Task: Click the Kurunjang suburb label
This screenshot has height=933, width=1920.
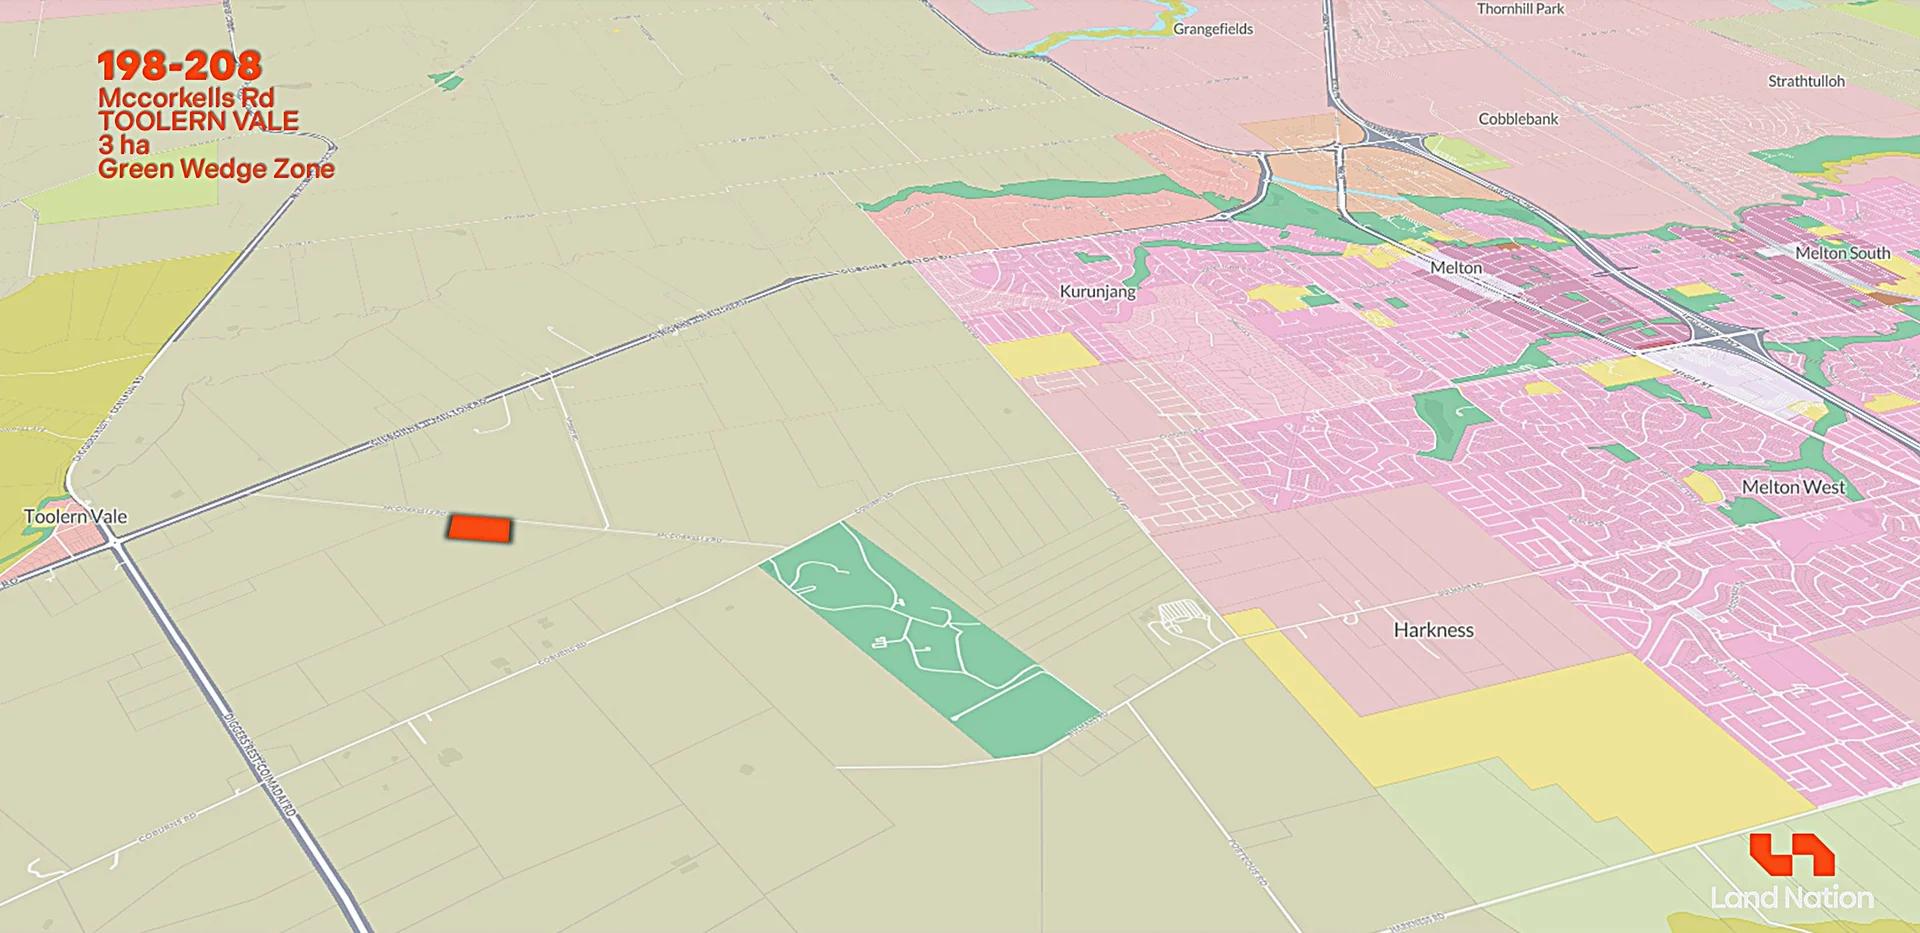Action: click(x=1097, y=292)
